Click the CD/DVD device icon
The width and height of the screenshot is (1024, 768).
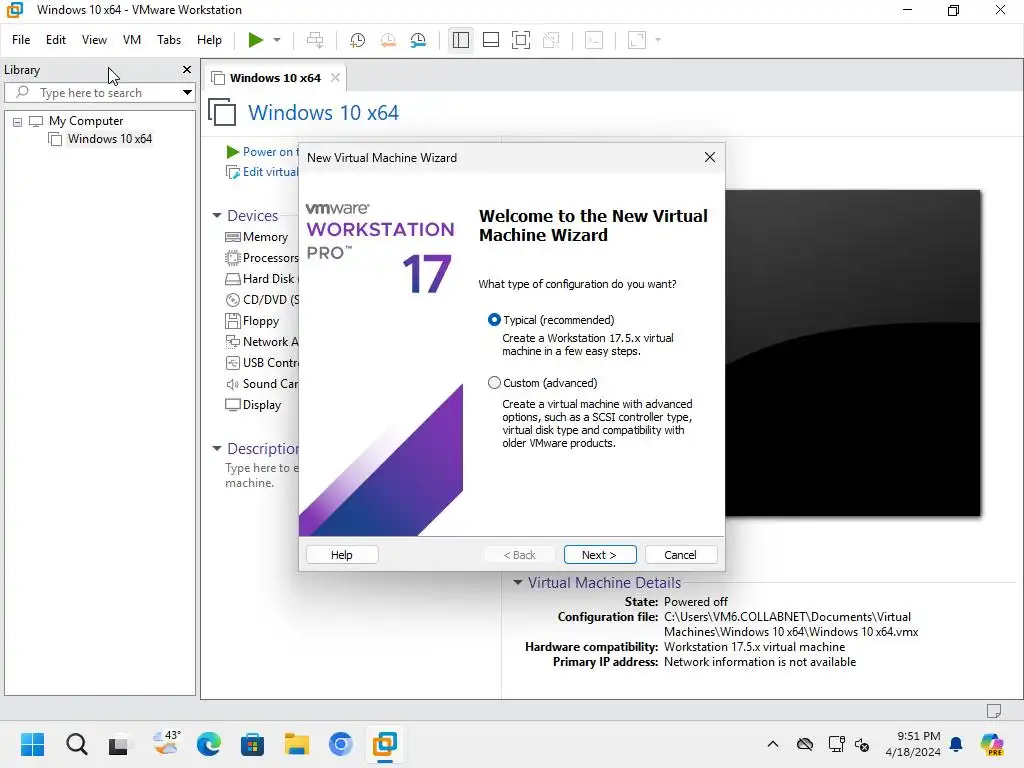tap(232, 300)
